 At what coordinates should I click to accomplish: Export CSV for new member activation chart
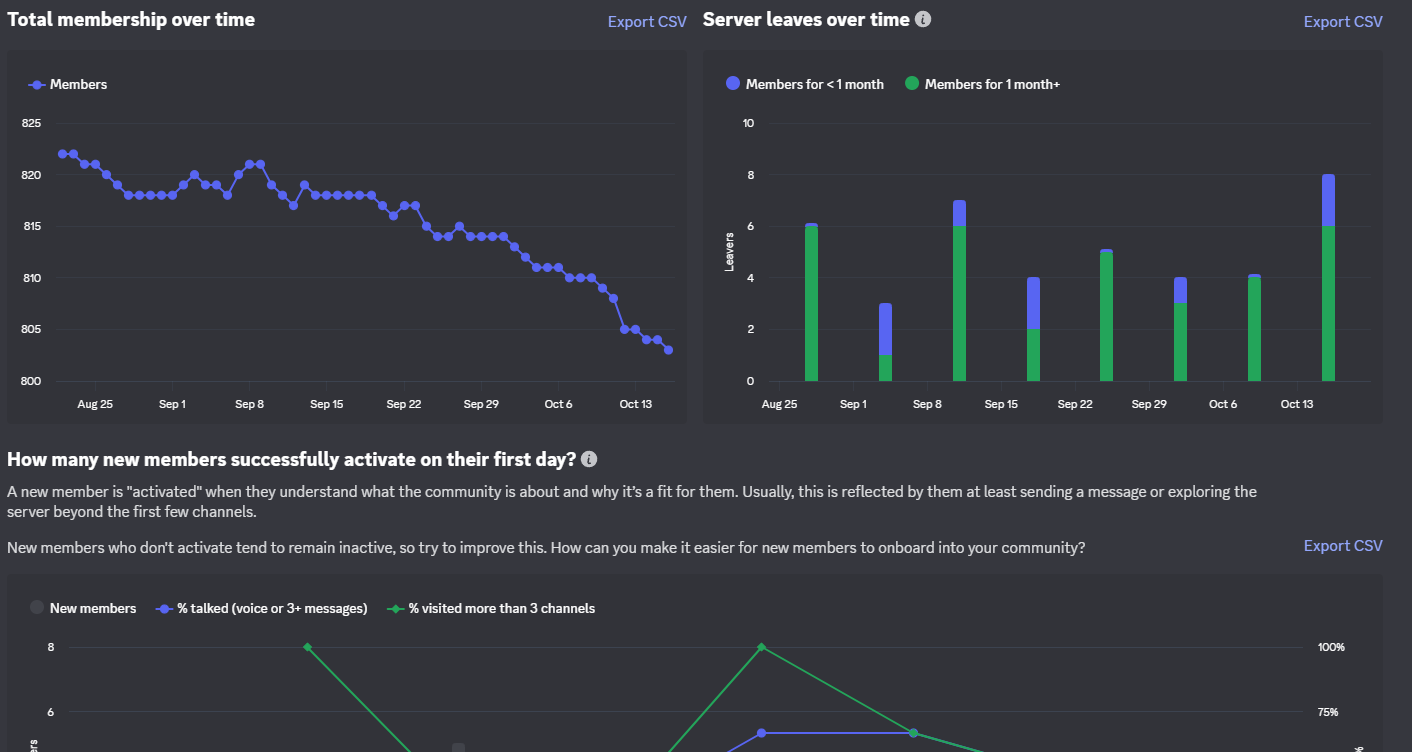pyautogui.click(x=1343, y=546)
